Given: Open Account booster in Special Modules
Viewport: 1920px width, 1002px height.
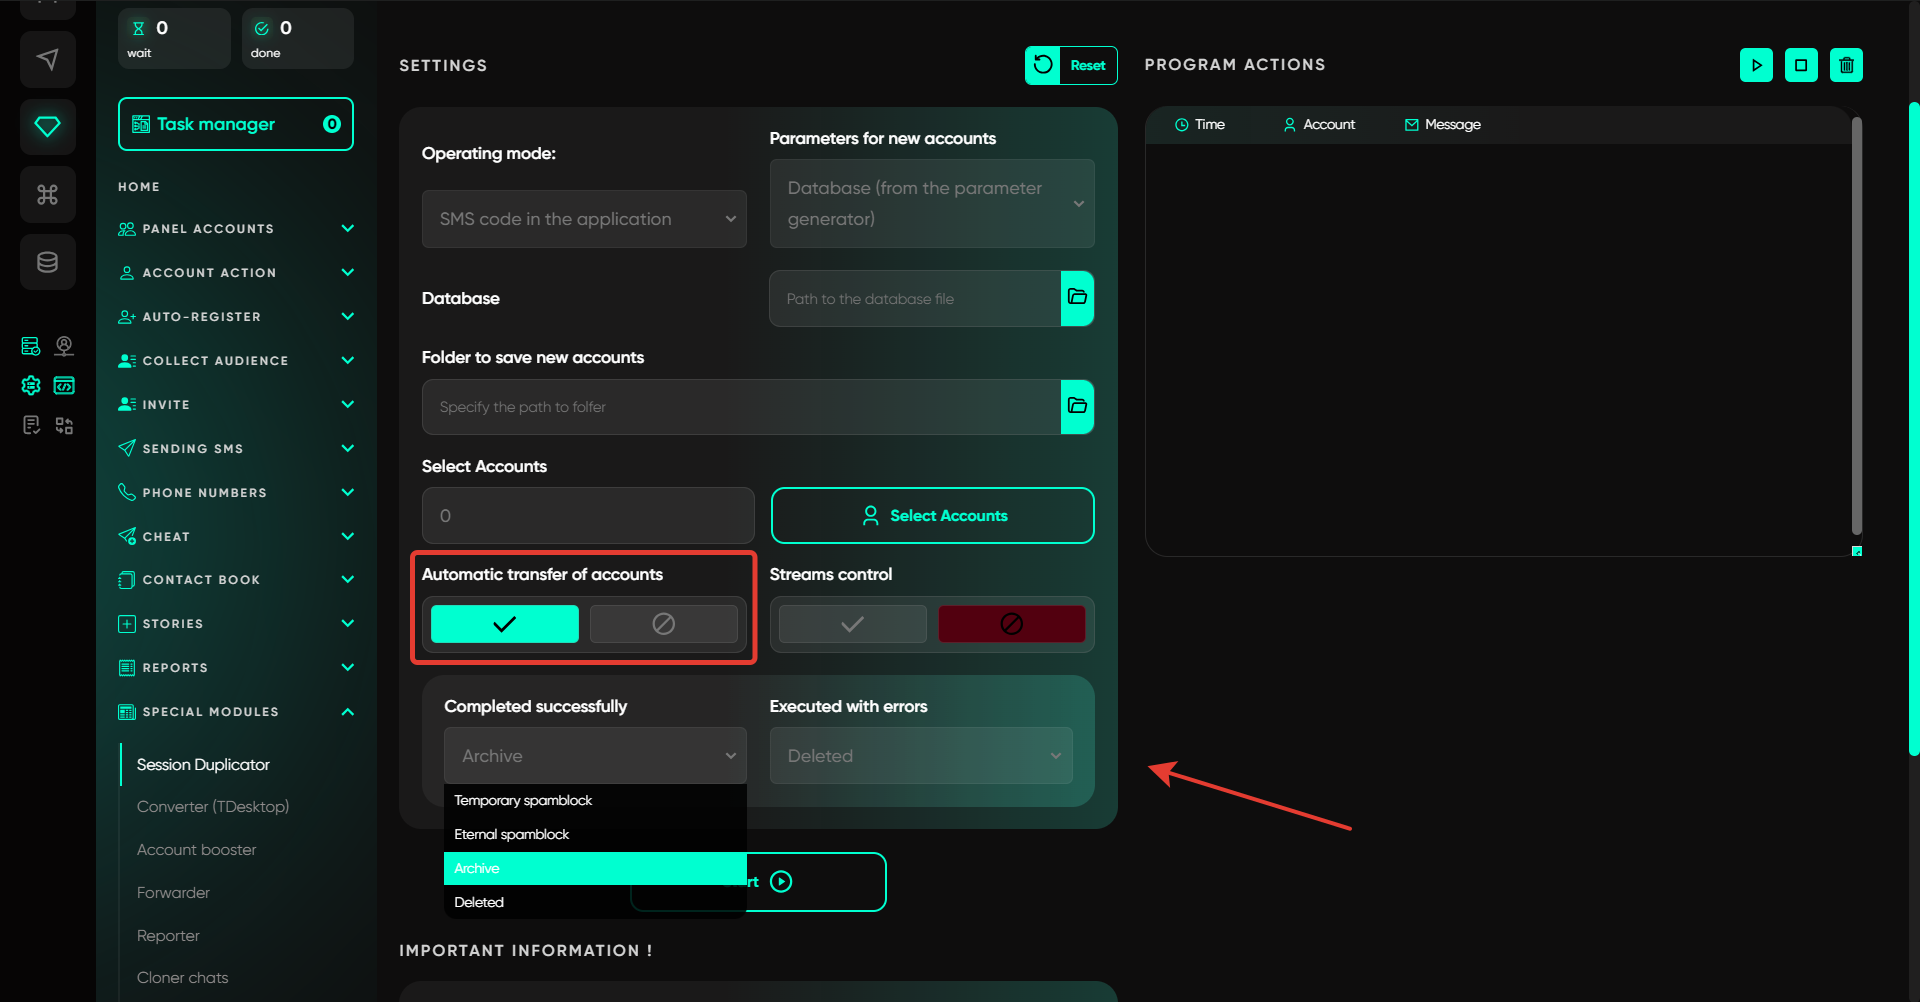Looking at the screenshot, I should (196, 850).
